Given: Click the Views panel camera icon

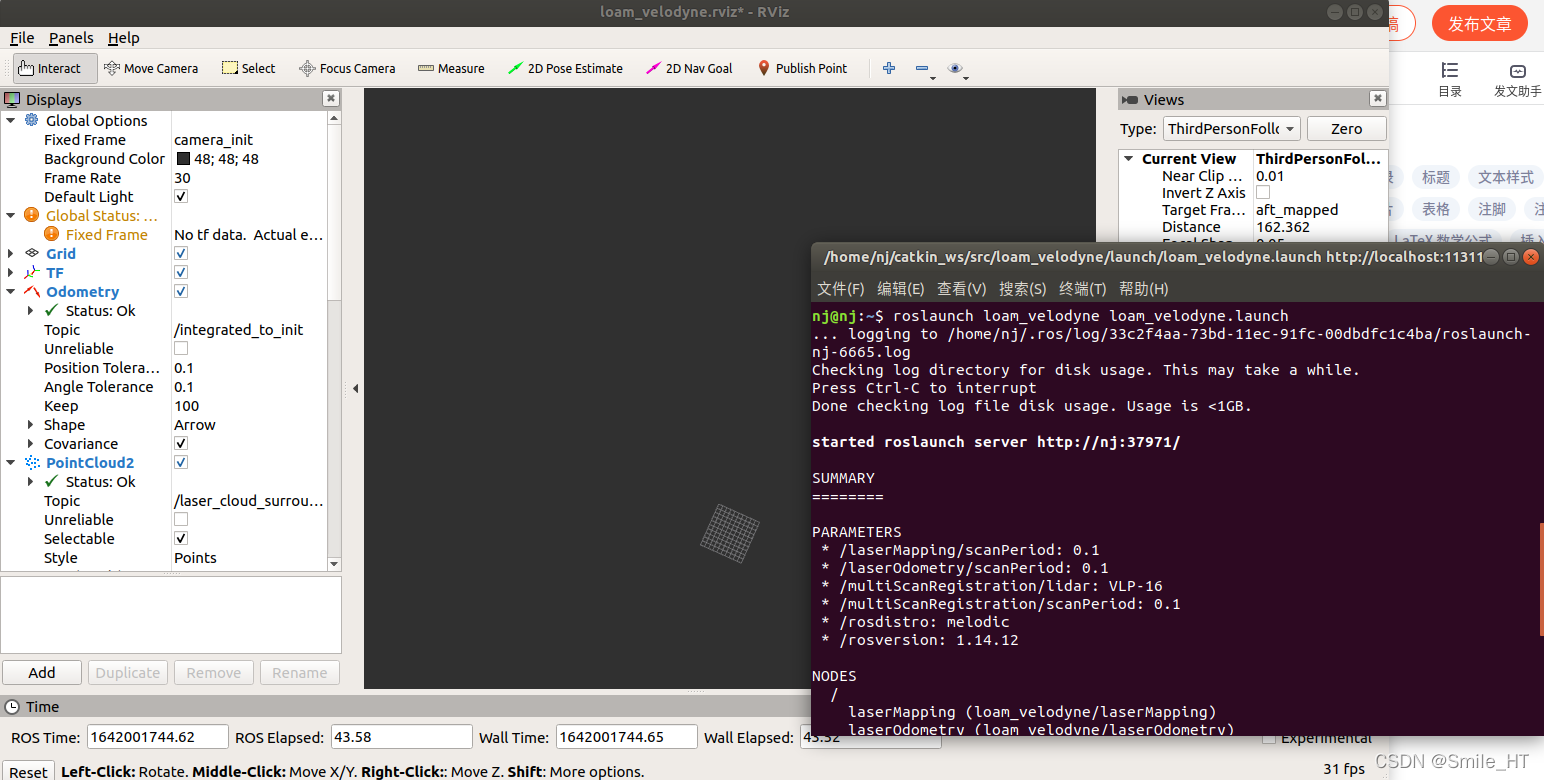Looking at the screenshot, I should coord(1130,99).
